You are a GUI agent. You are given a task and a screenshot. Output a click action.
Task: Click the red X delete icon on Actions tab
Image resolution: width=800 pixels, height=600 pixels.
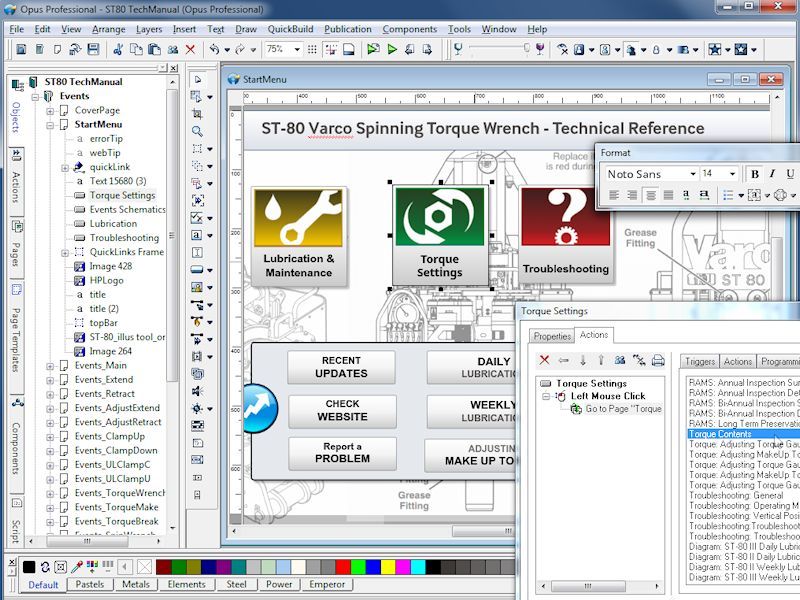coord(544,360)
